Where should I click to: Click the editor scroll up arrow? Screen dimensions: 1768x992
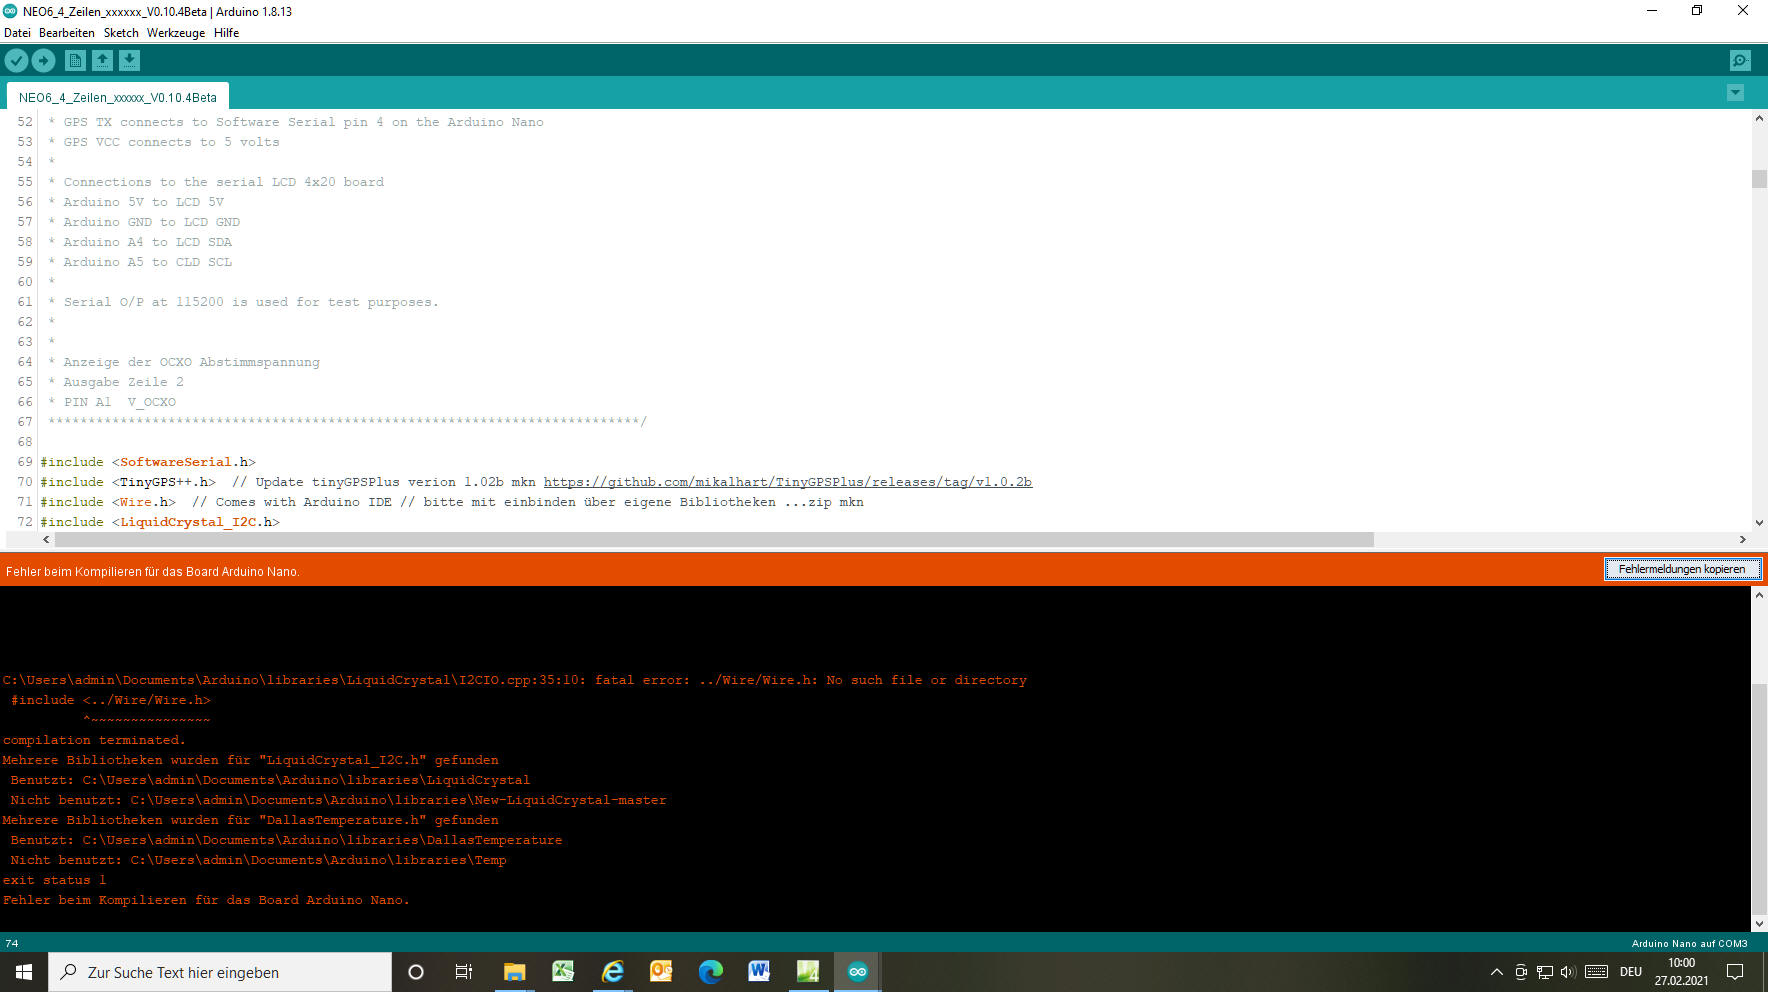(1759, 118)
